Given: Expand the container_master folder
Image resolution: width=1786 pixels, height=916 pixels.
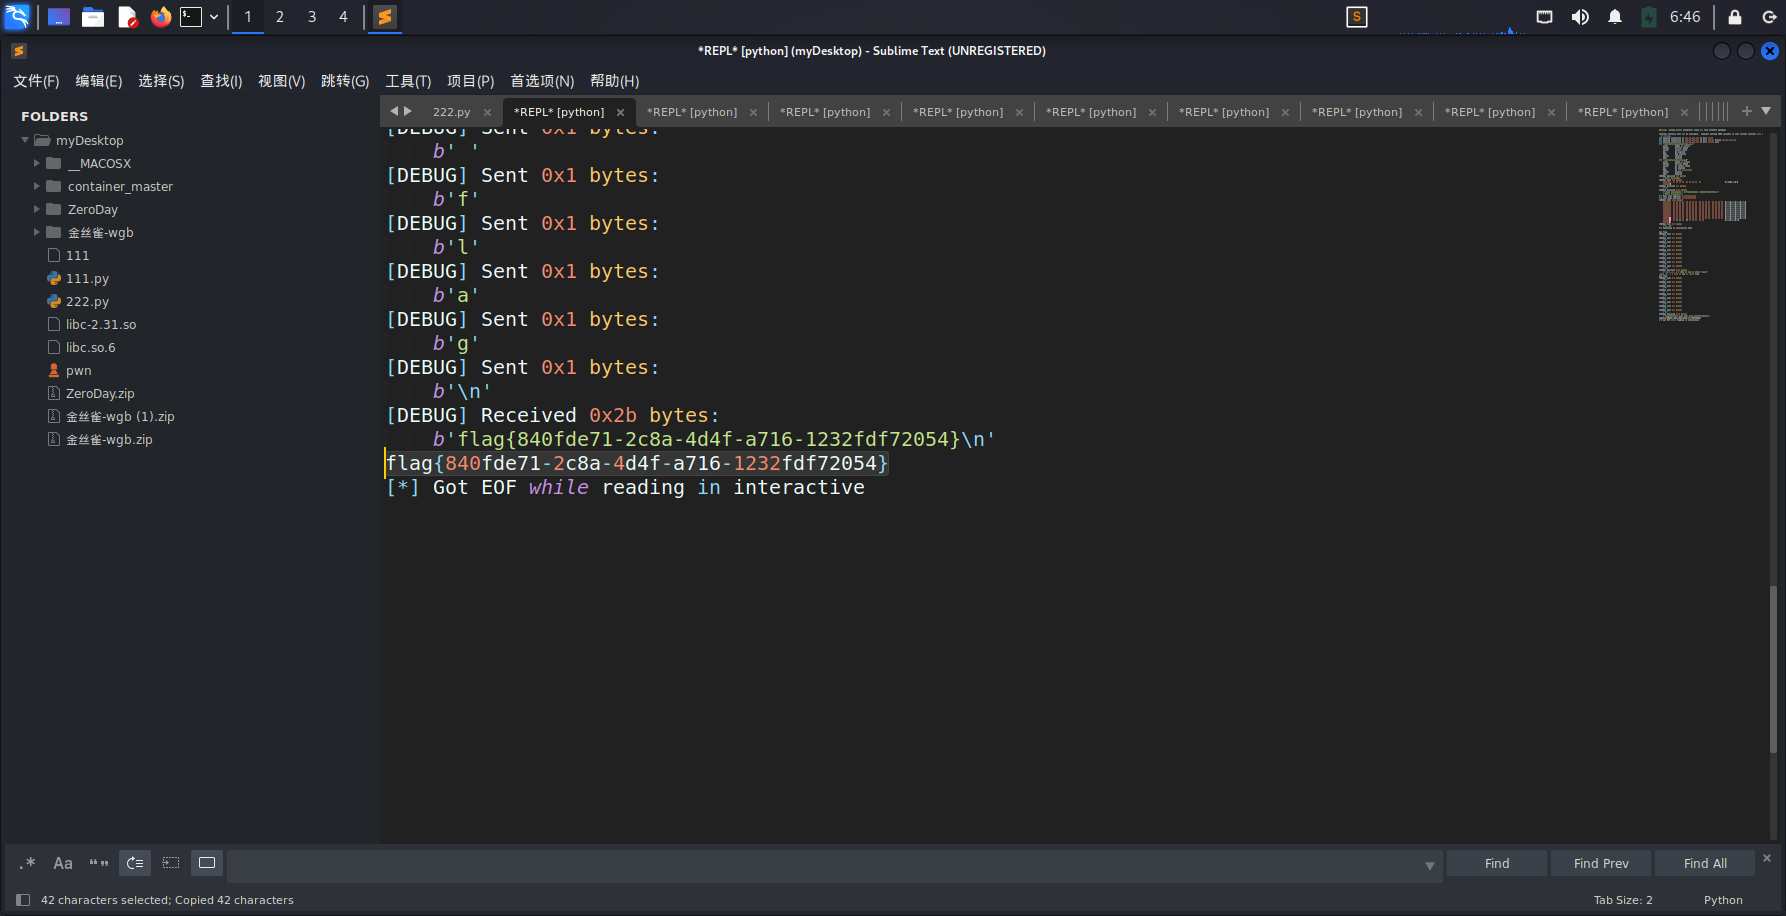Looking at the screenshot, I should 37,186.
